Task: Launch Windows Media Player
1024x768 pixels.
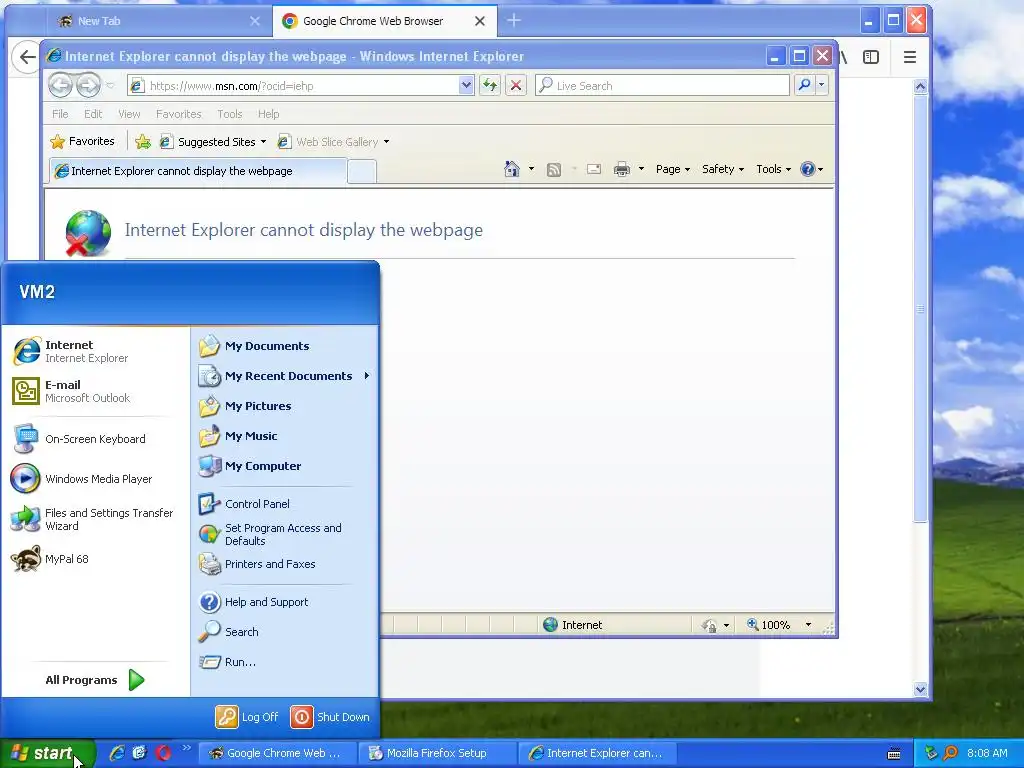Action: pos(82,479)
